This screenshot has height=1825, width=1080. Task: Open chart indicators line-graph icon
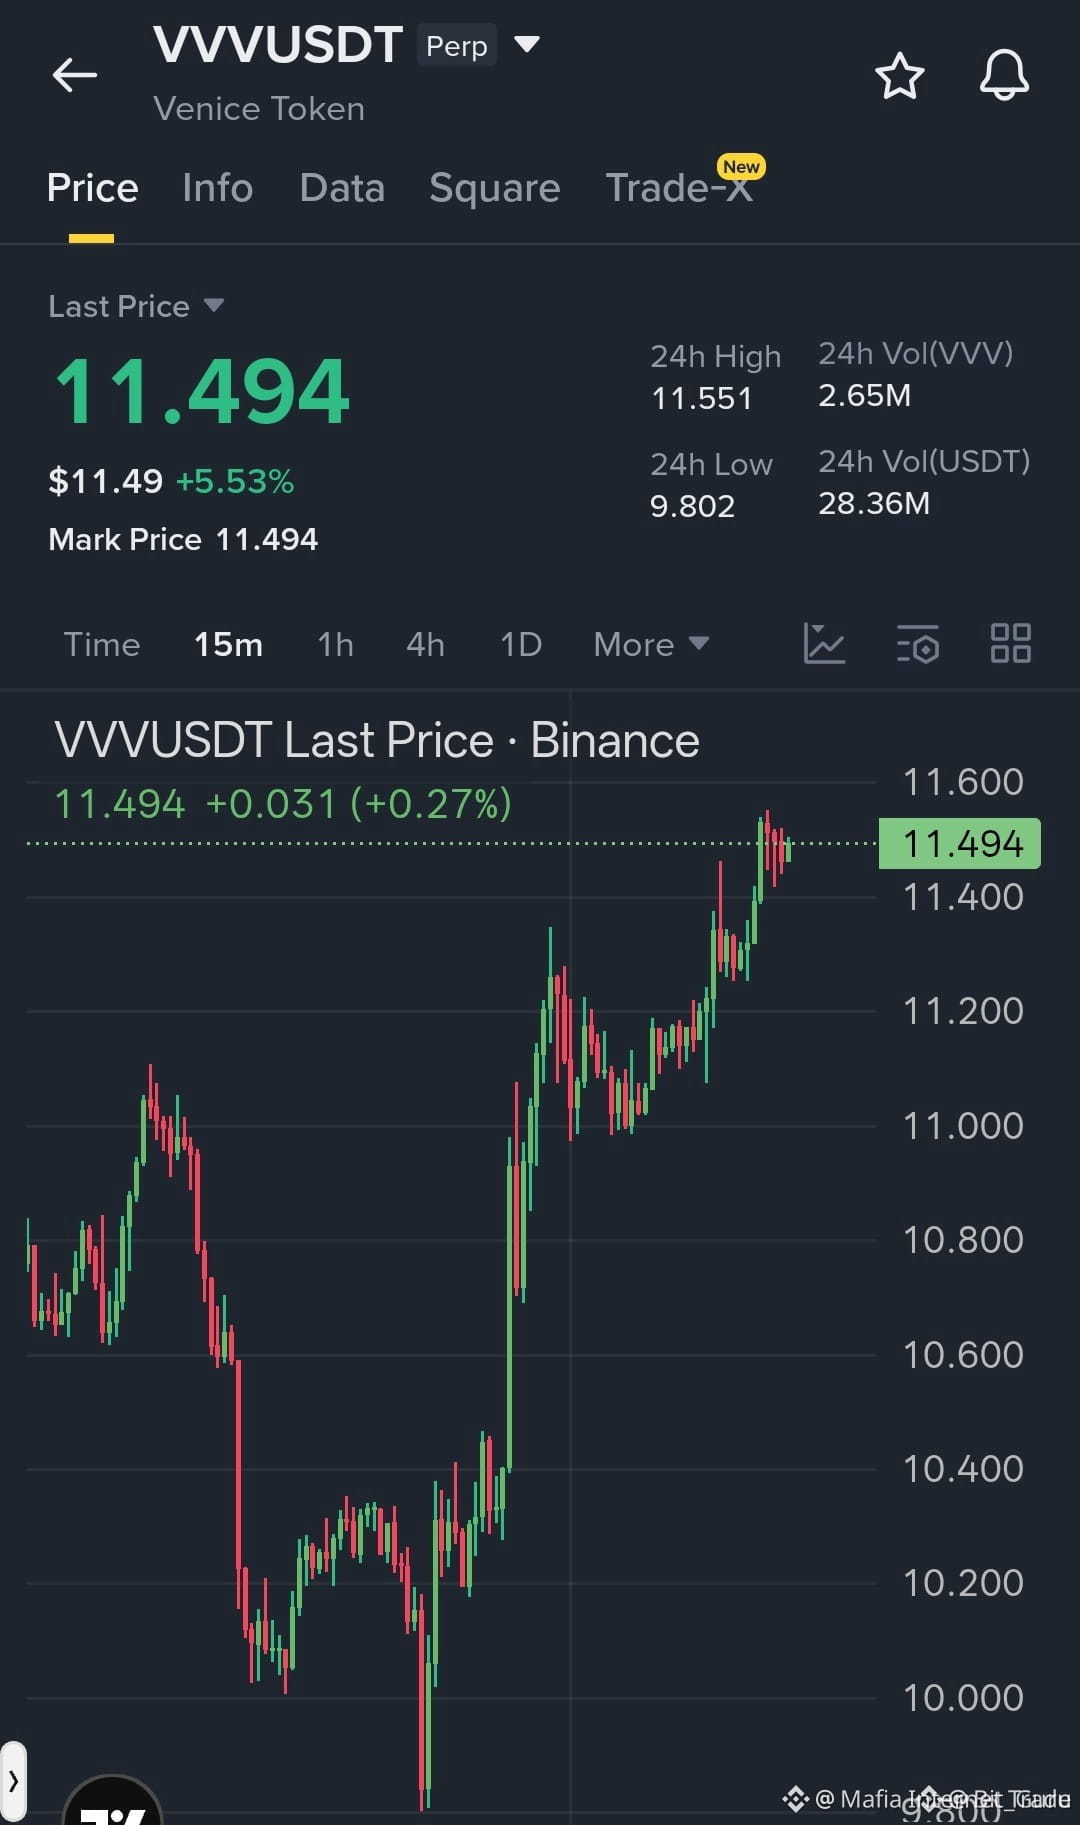pos(824,643)
